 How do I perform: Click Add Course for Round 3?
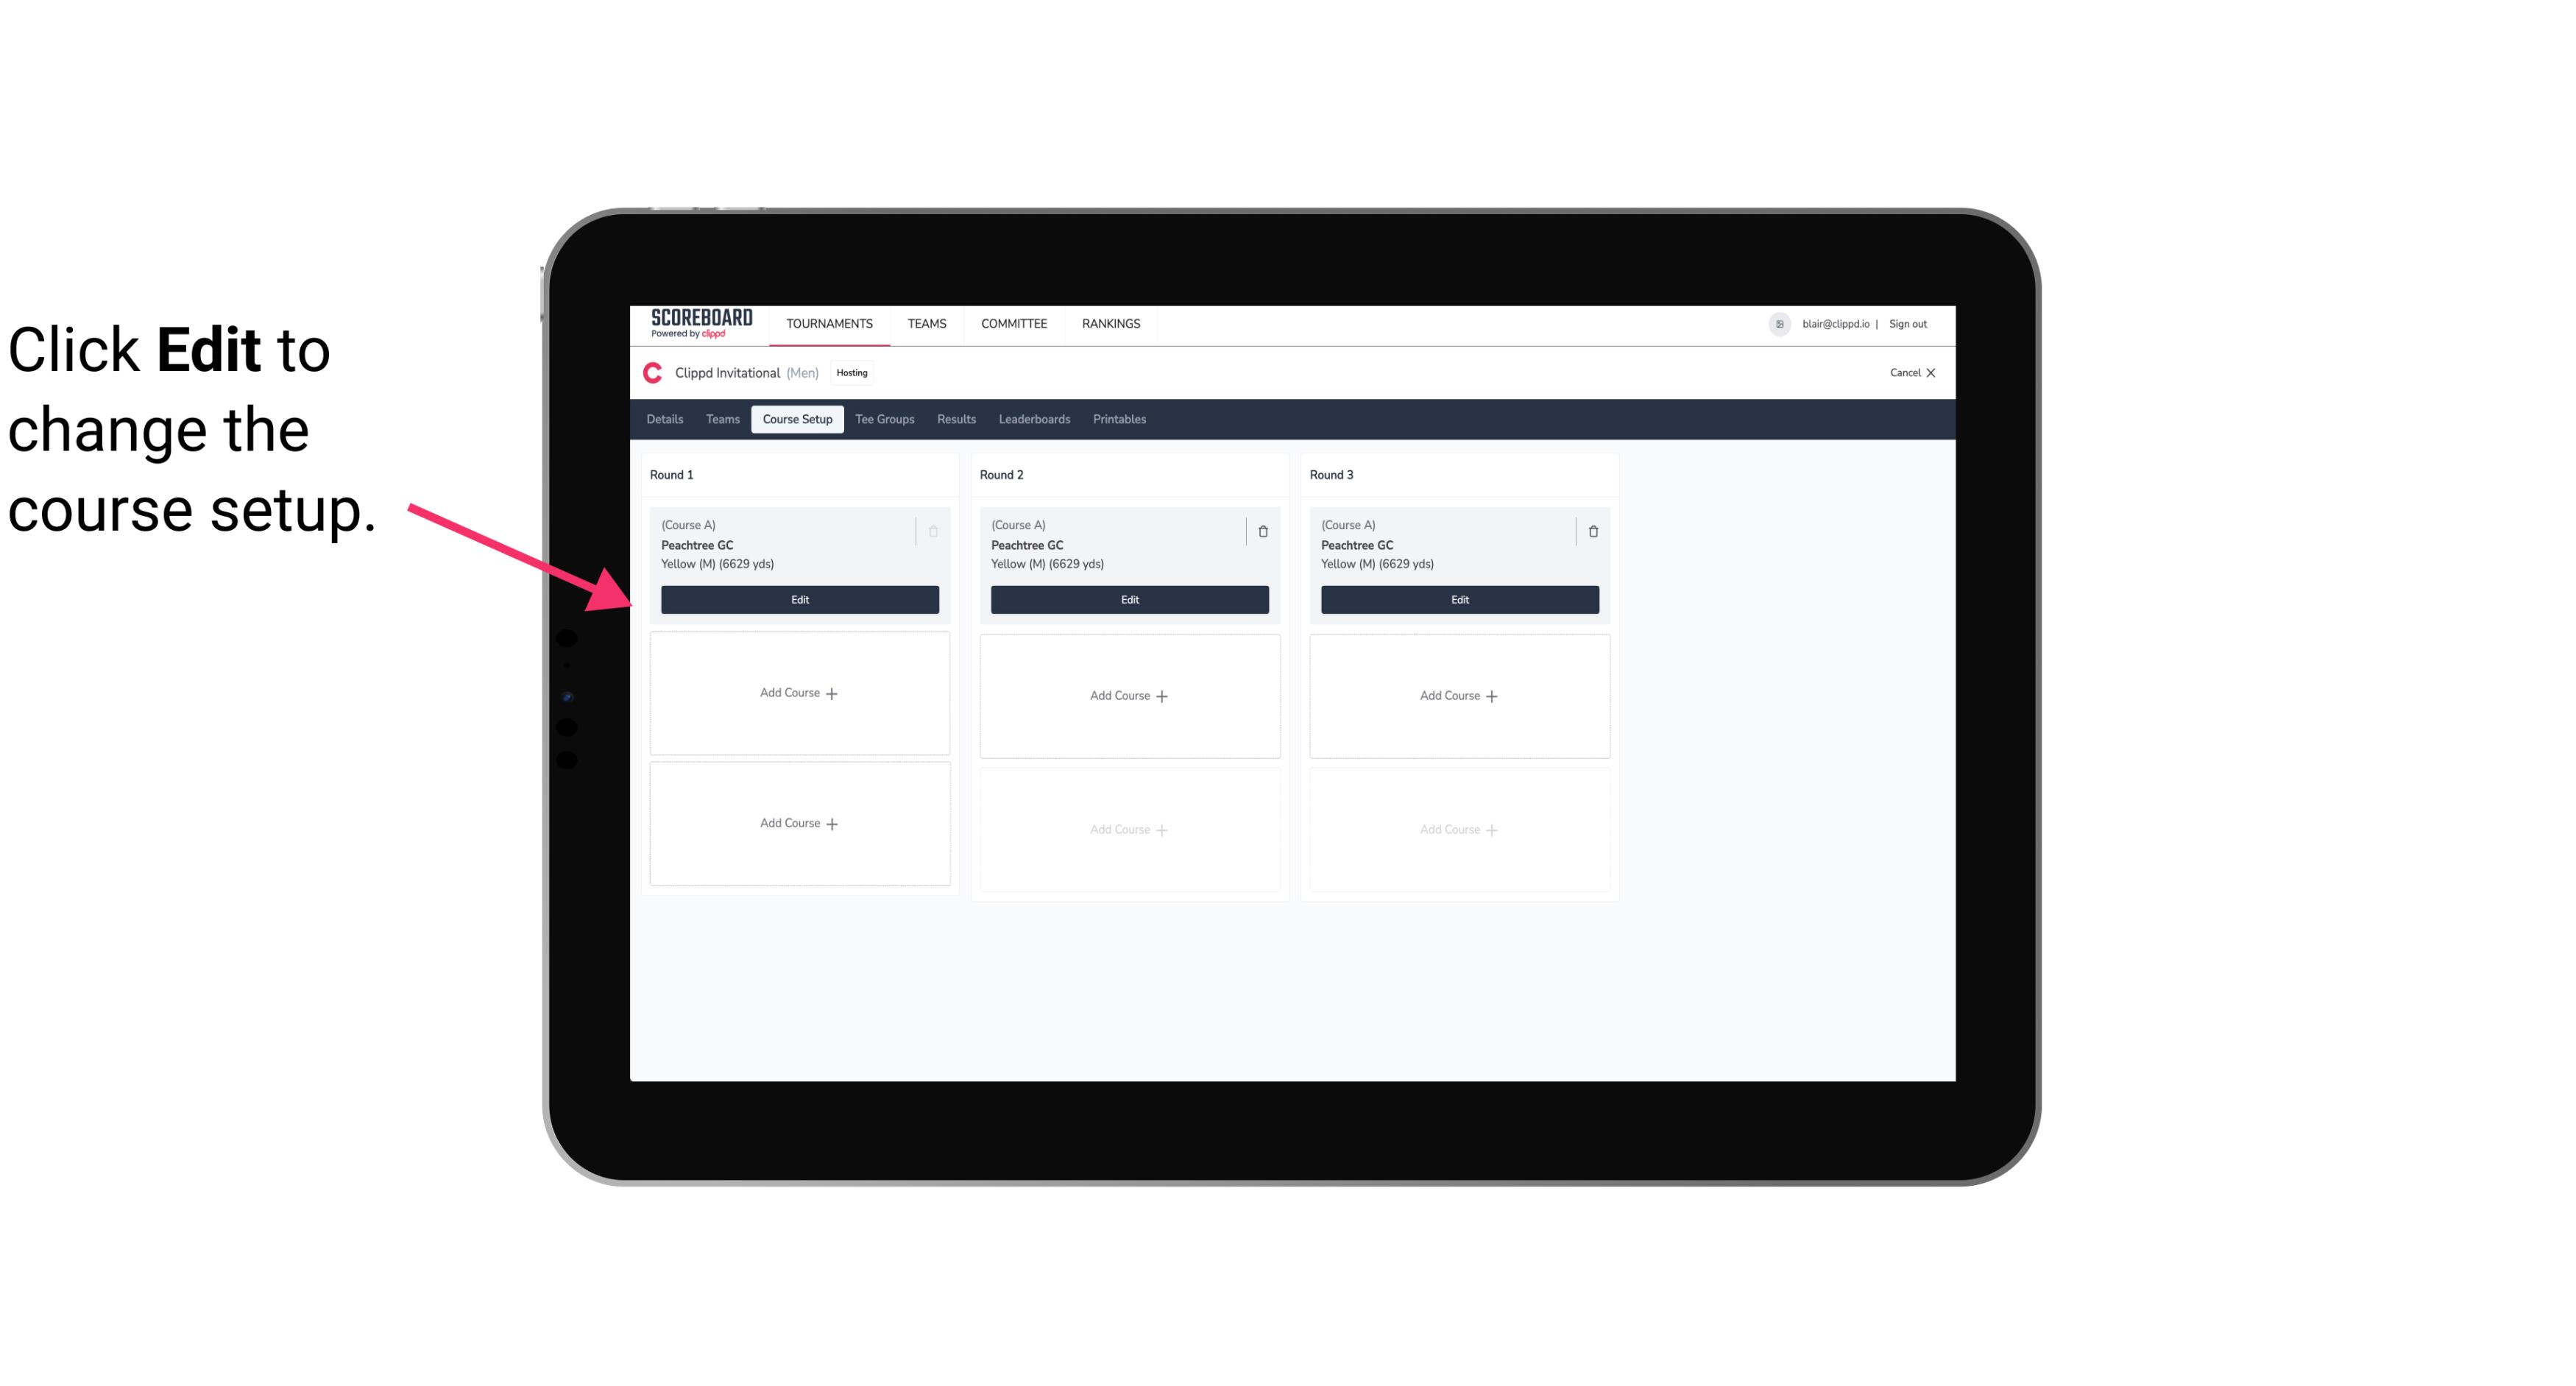coord(1459,695)
